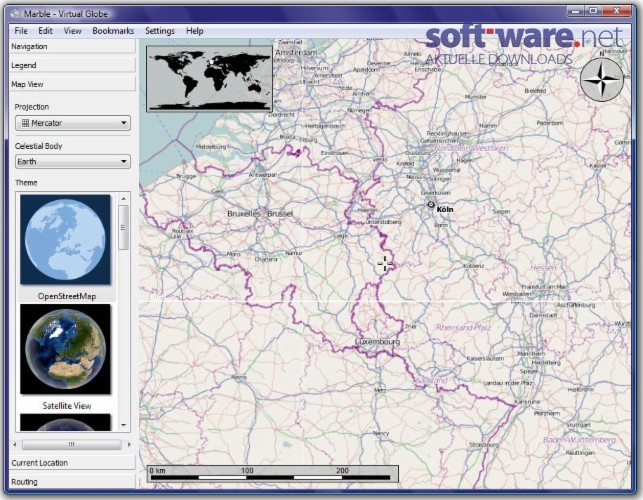The height and width of the screenshot is (500, 643).
Task: Open the Routing panel tab
Action: click(x=72, y=482)
